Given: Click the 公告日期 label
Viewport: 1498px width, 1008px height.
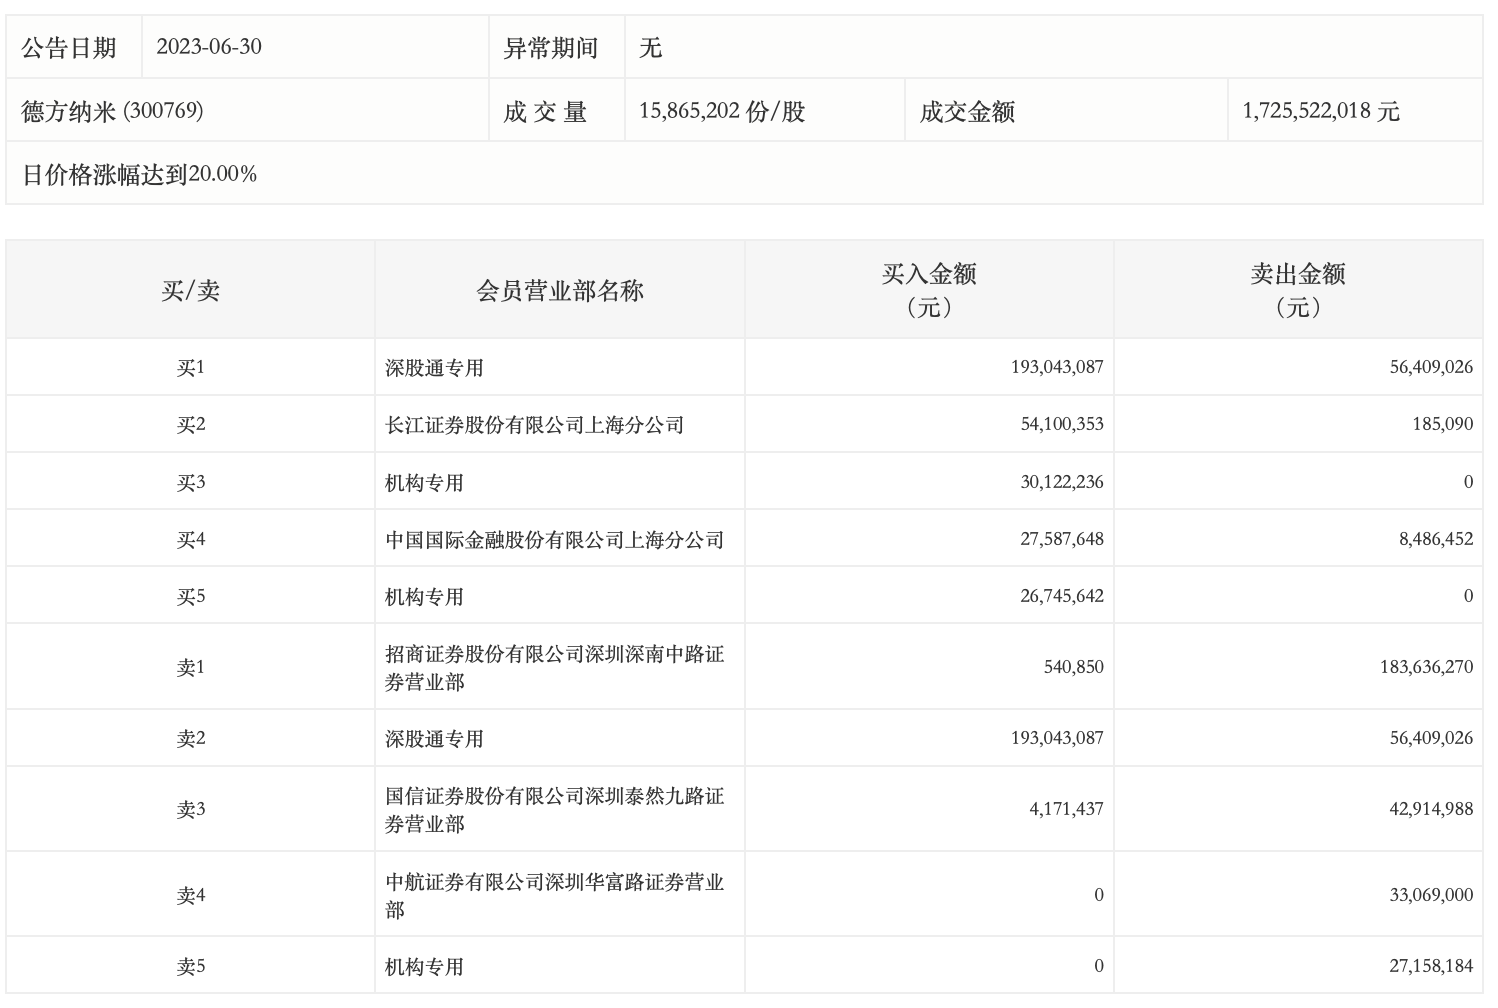Looking at the screenshot, I should click(69, 48).
